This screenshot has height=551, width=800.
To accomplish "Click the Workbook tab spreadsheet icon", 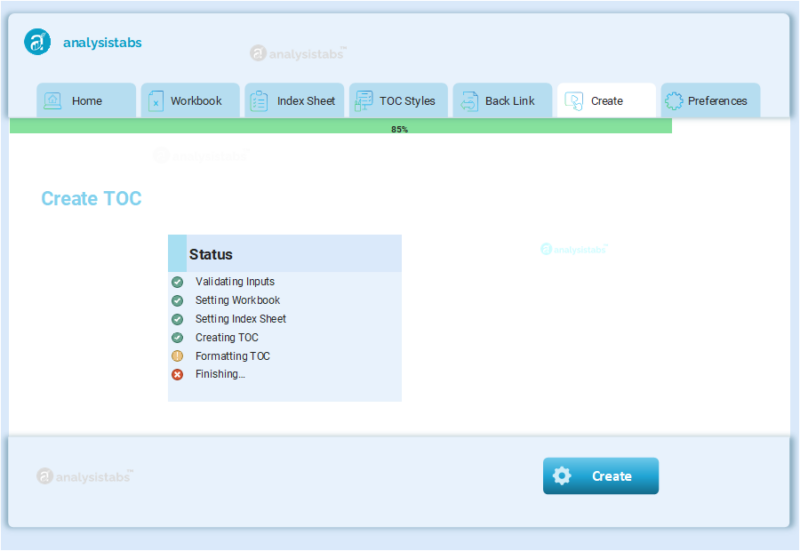I will click(x=156, y=101).
